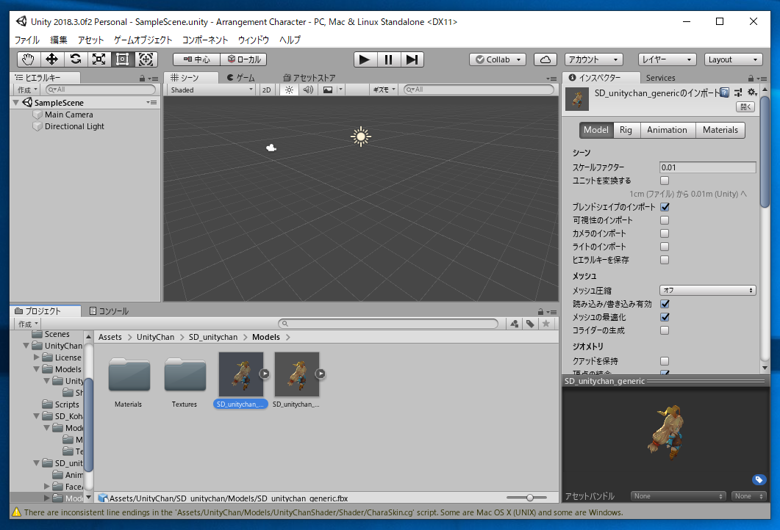
Task: Switch to the Services tab
Action: (661, 78)
